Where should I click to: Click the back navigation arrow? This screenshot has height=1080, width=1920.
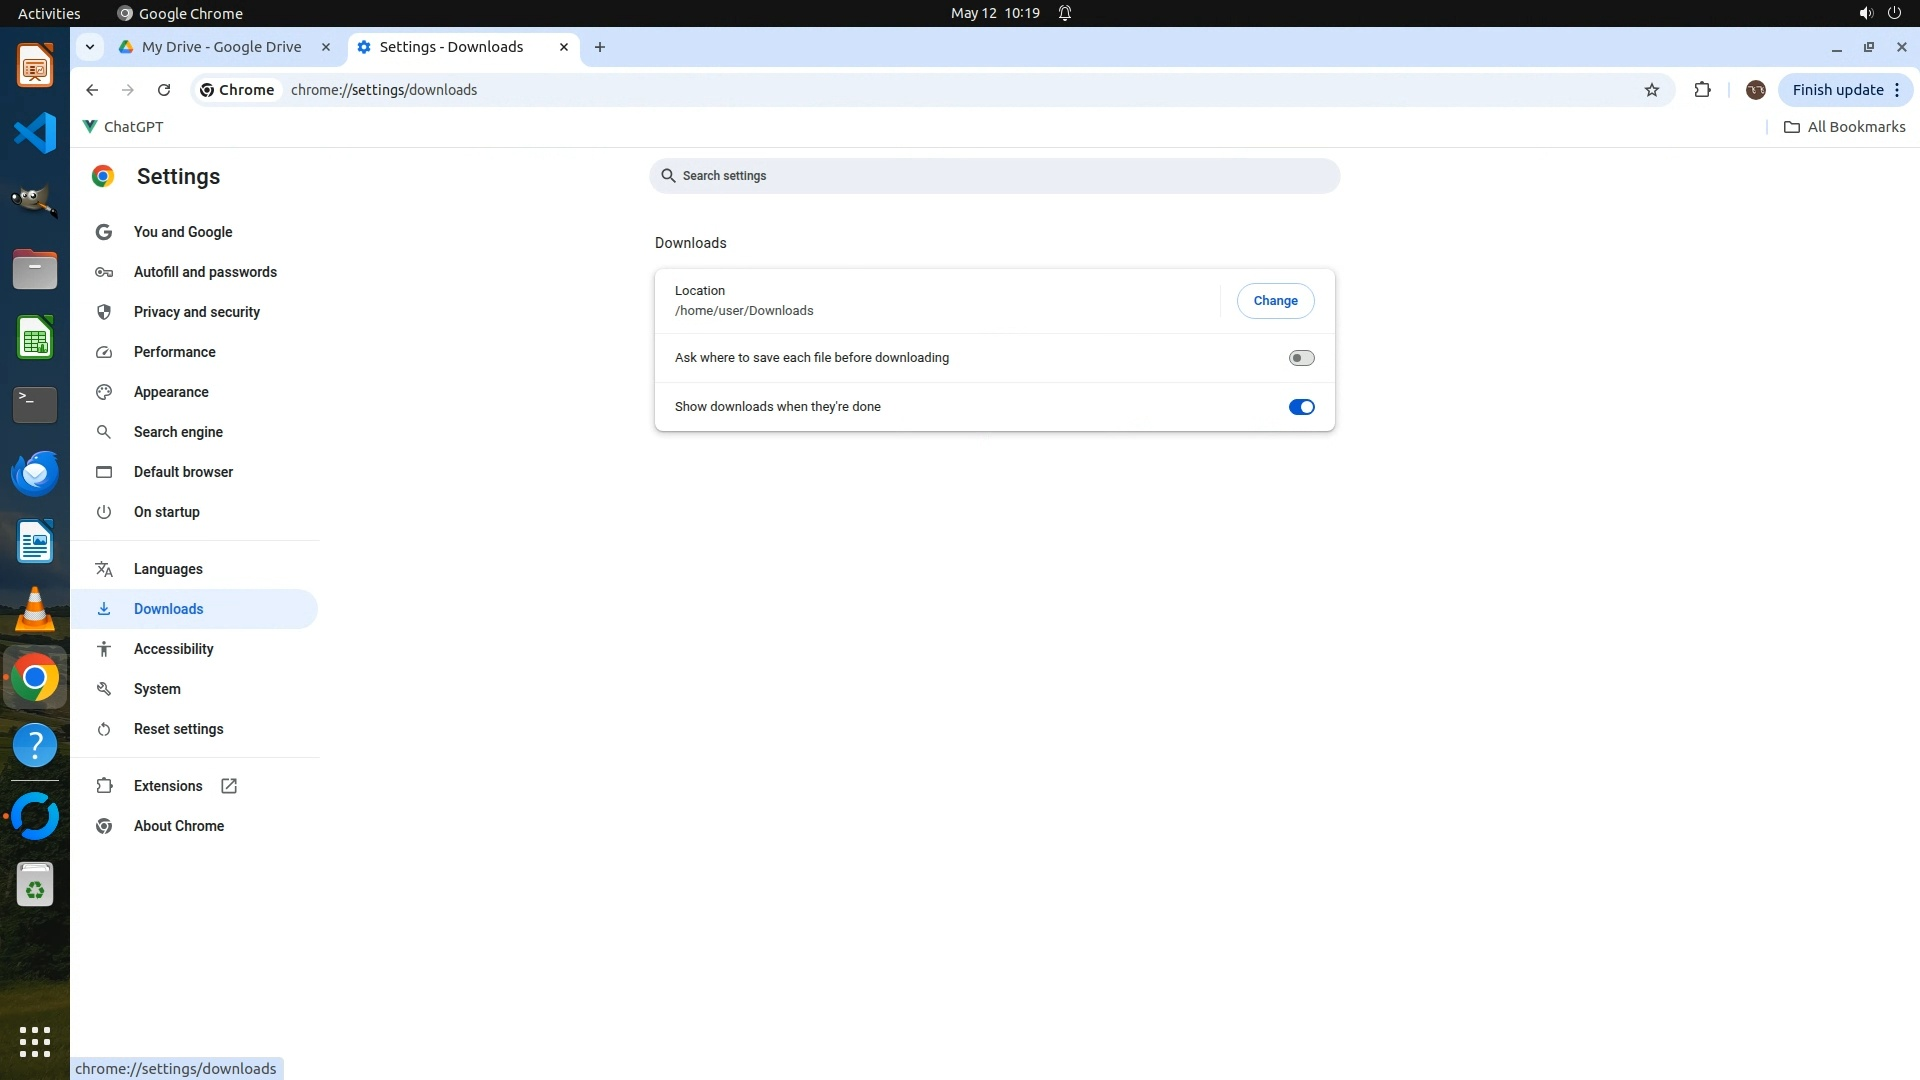coord(92,90)
